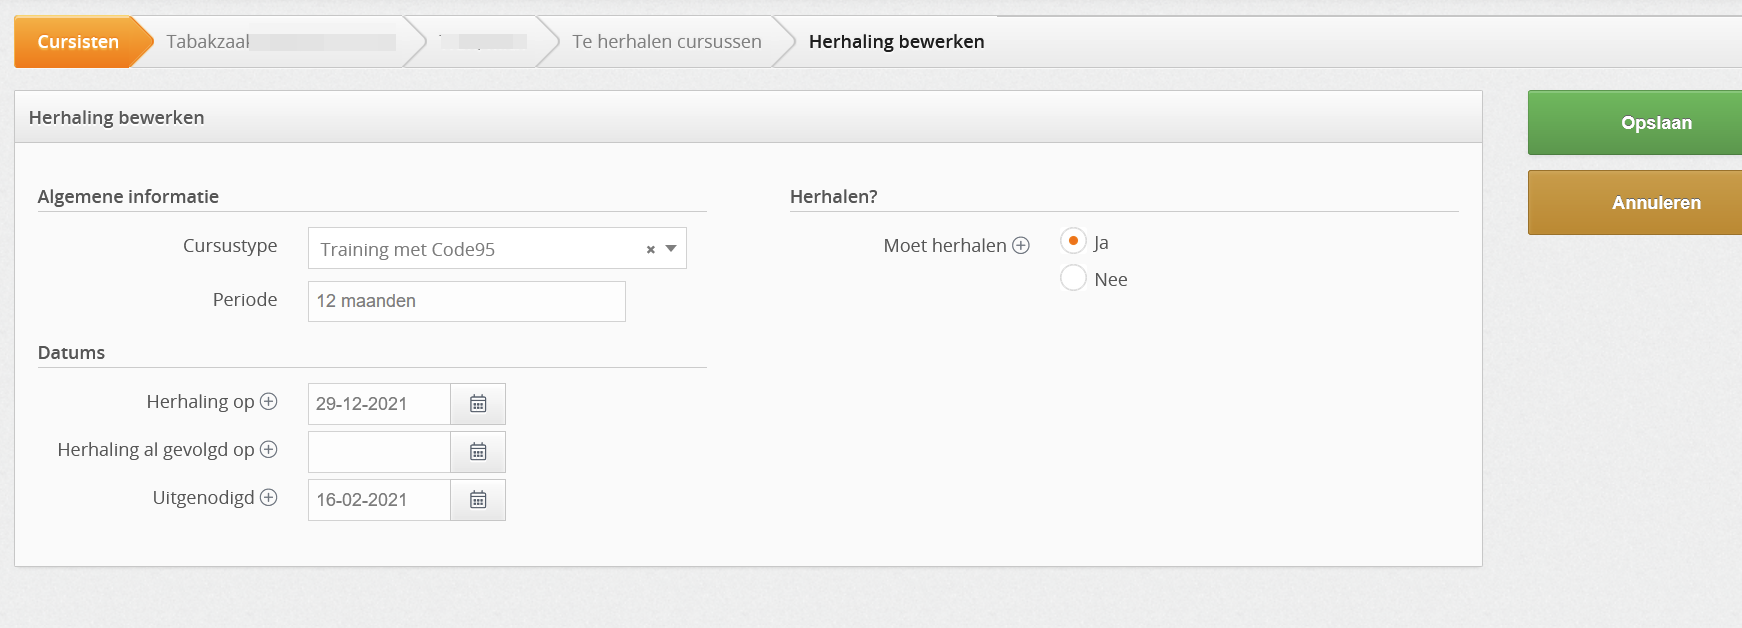This screenshot has height=628, width=1742.
Task: Click the Periode label
Action: pyautogui.click(x=245, y=300)
